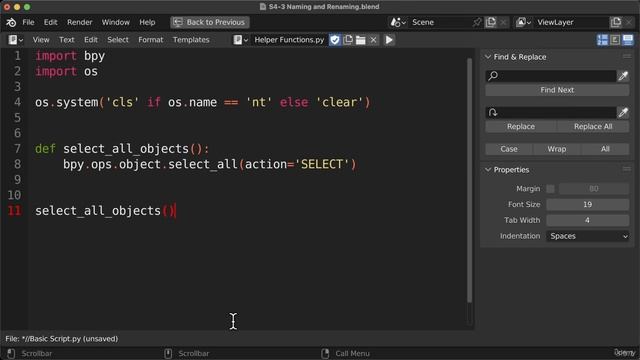The image size is (640, 360).
Task: Click line 1 import bpy text
Action: [70, 56]
